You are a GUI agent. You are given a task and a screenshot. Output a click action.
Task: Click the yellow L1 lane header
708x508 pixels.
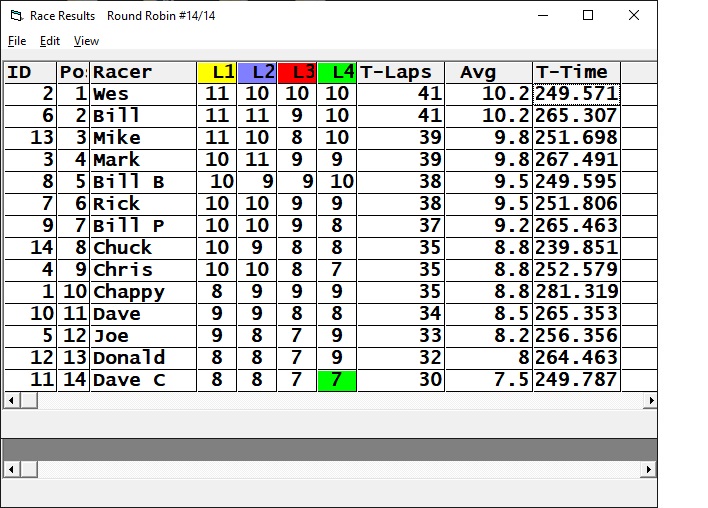pyautogui.click(x=217, y=72)
